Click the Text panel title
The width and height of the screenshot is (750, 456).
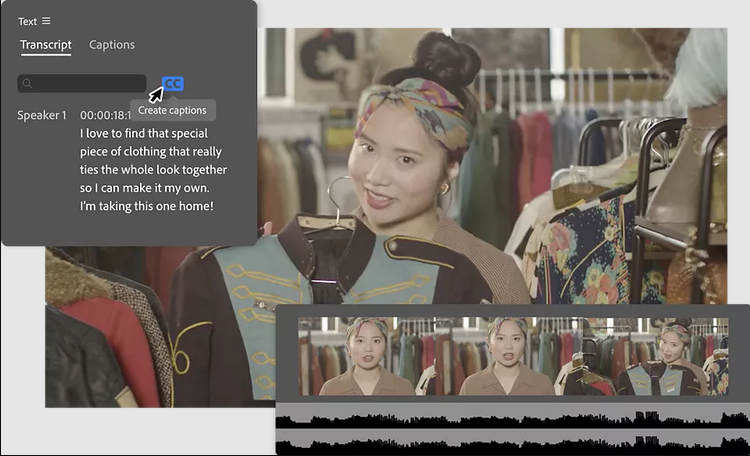(27, 21)
